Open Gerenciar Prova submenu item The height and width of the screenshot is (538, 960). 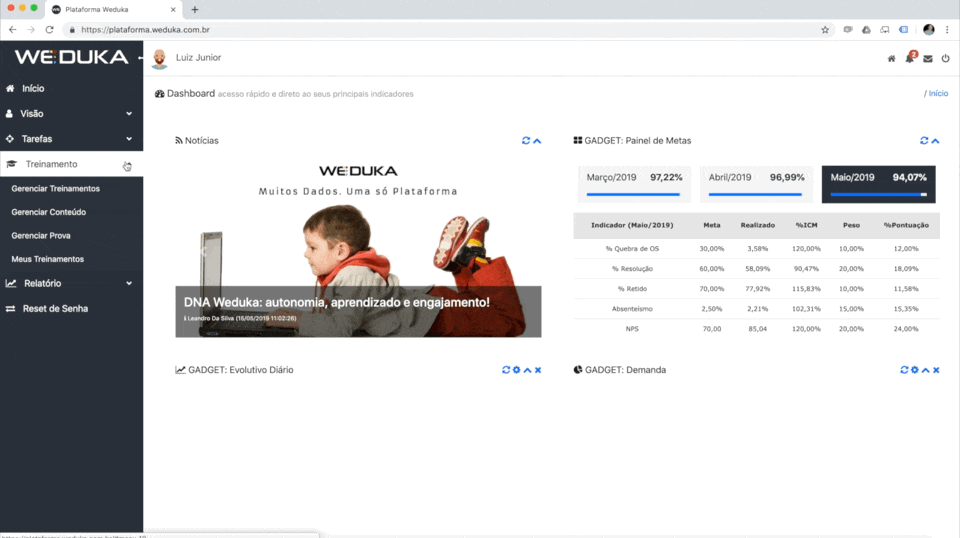[40, 236]
